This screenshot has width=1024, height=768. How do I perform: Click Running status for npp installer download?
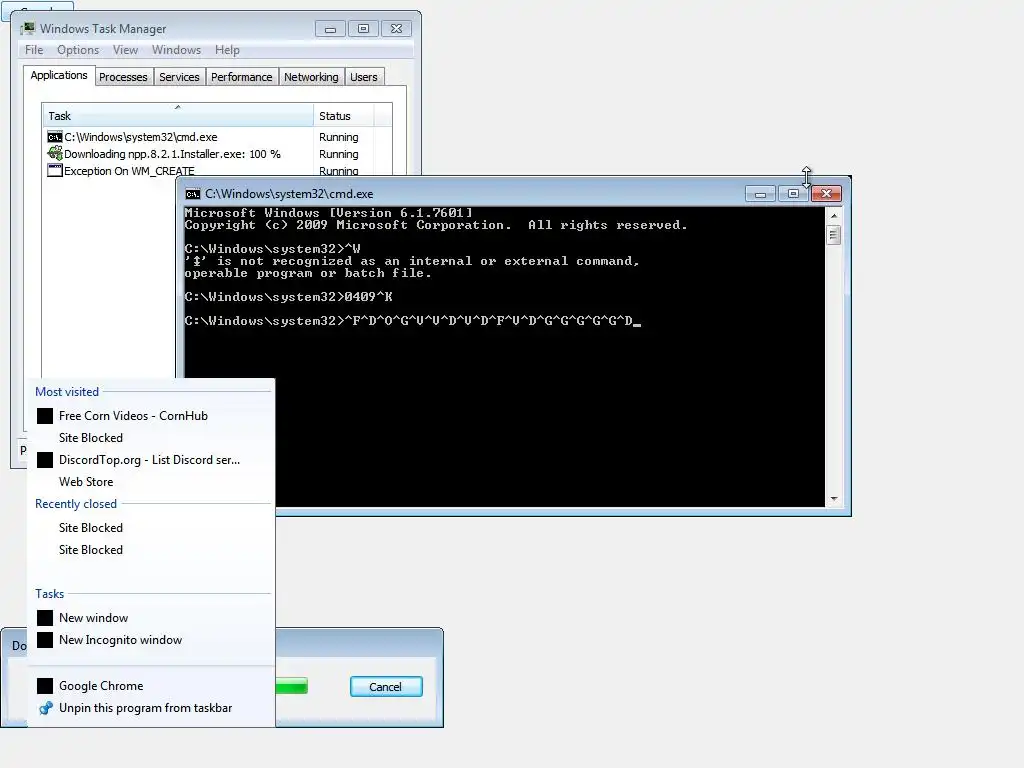pos(338,154)
